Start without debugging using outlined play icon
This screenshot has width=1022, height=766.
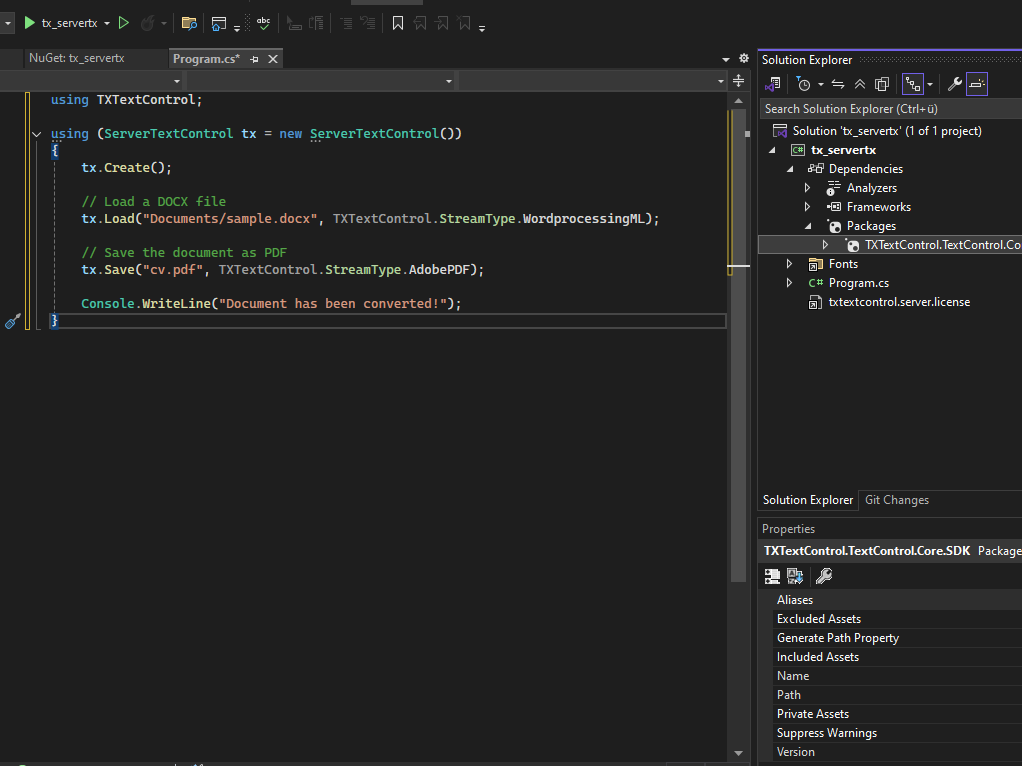click(x=123, y=23)
